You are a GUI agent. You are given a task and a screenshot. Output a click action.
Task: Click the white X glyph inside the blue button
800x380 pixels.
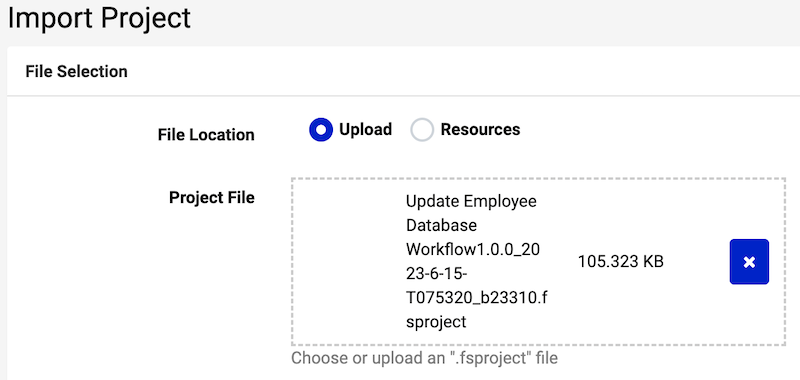pyautogui.click(x=749, y=262)
